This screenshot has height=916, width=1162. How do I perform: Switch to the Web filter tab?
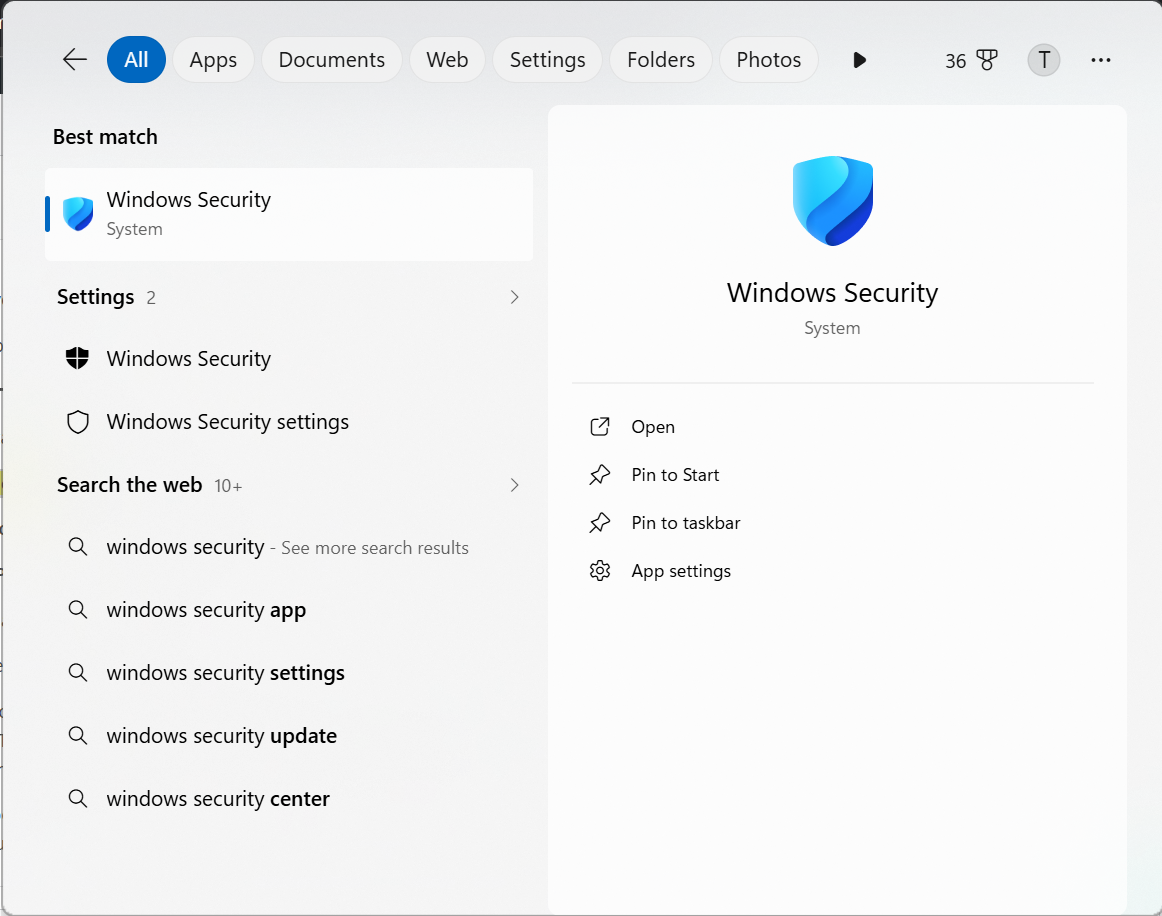448,59
